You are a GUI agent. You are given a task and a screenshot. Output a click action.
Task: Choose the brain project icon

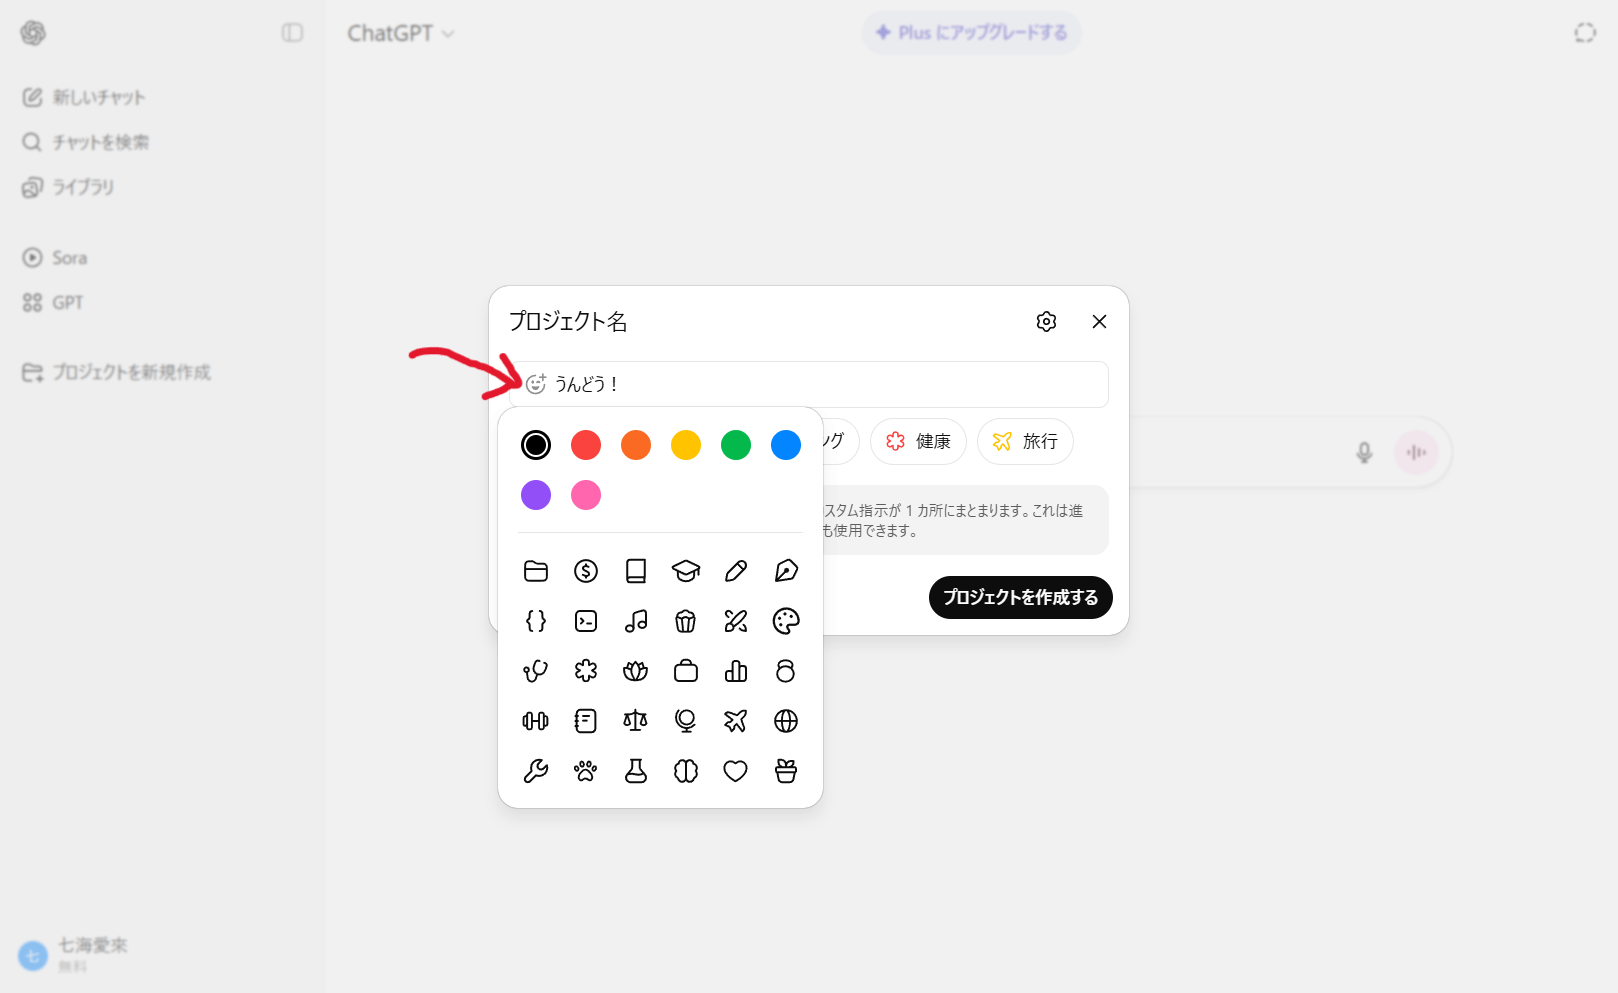click(x=686, y=771)
